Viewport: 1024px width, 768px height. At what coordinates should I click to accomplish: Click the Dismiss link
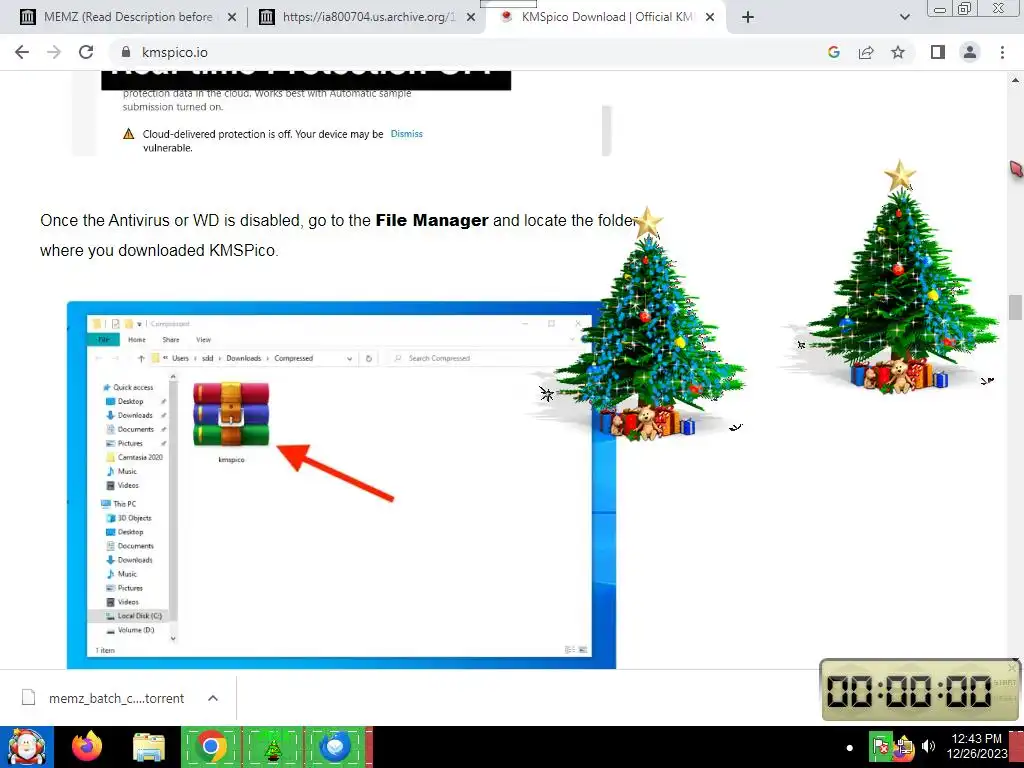[406, 134]
